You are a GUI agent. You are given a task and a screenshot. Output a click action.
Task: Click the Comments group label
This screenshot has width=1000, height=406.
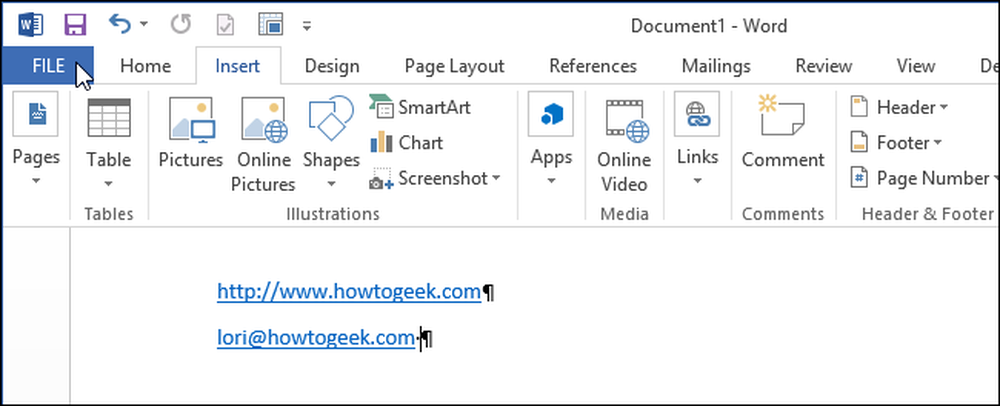point(783,214)
